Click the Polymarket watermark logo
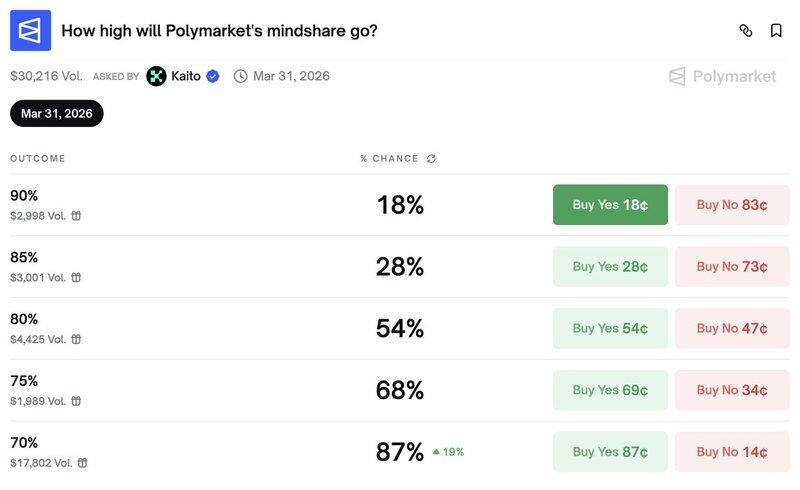The height and width of the screenshot is (490, 800). 722,76
